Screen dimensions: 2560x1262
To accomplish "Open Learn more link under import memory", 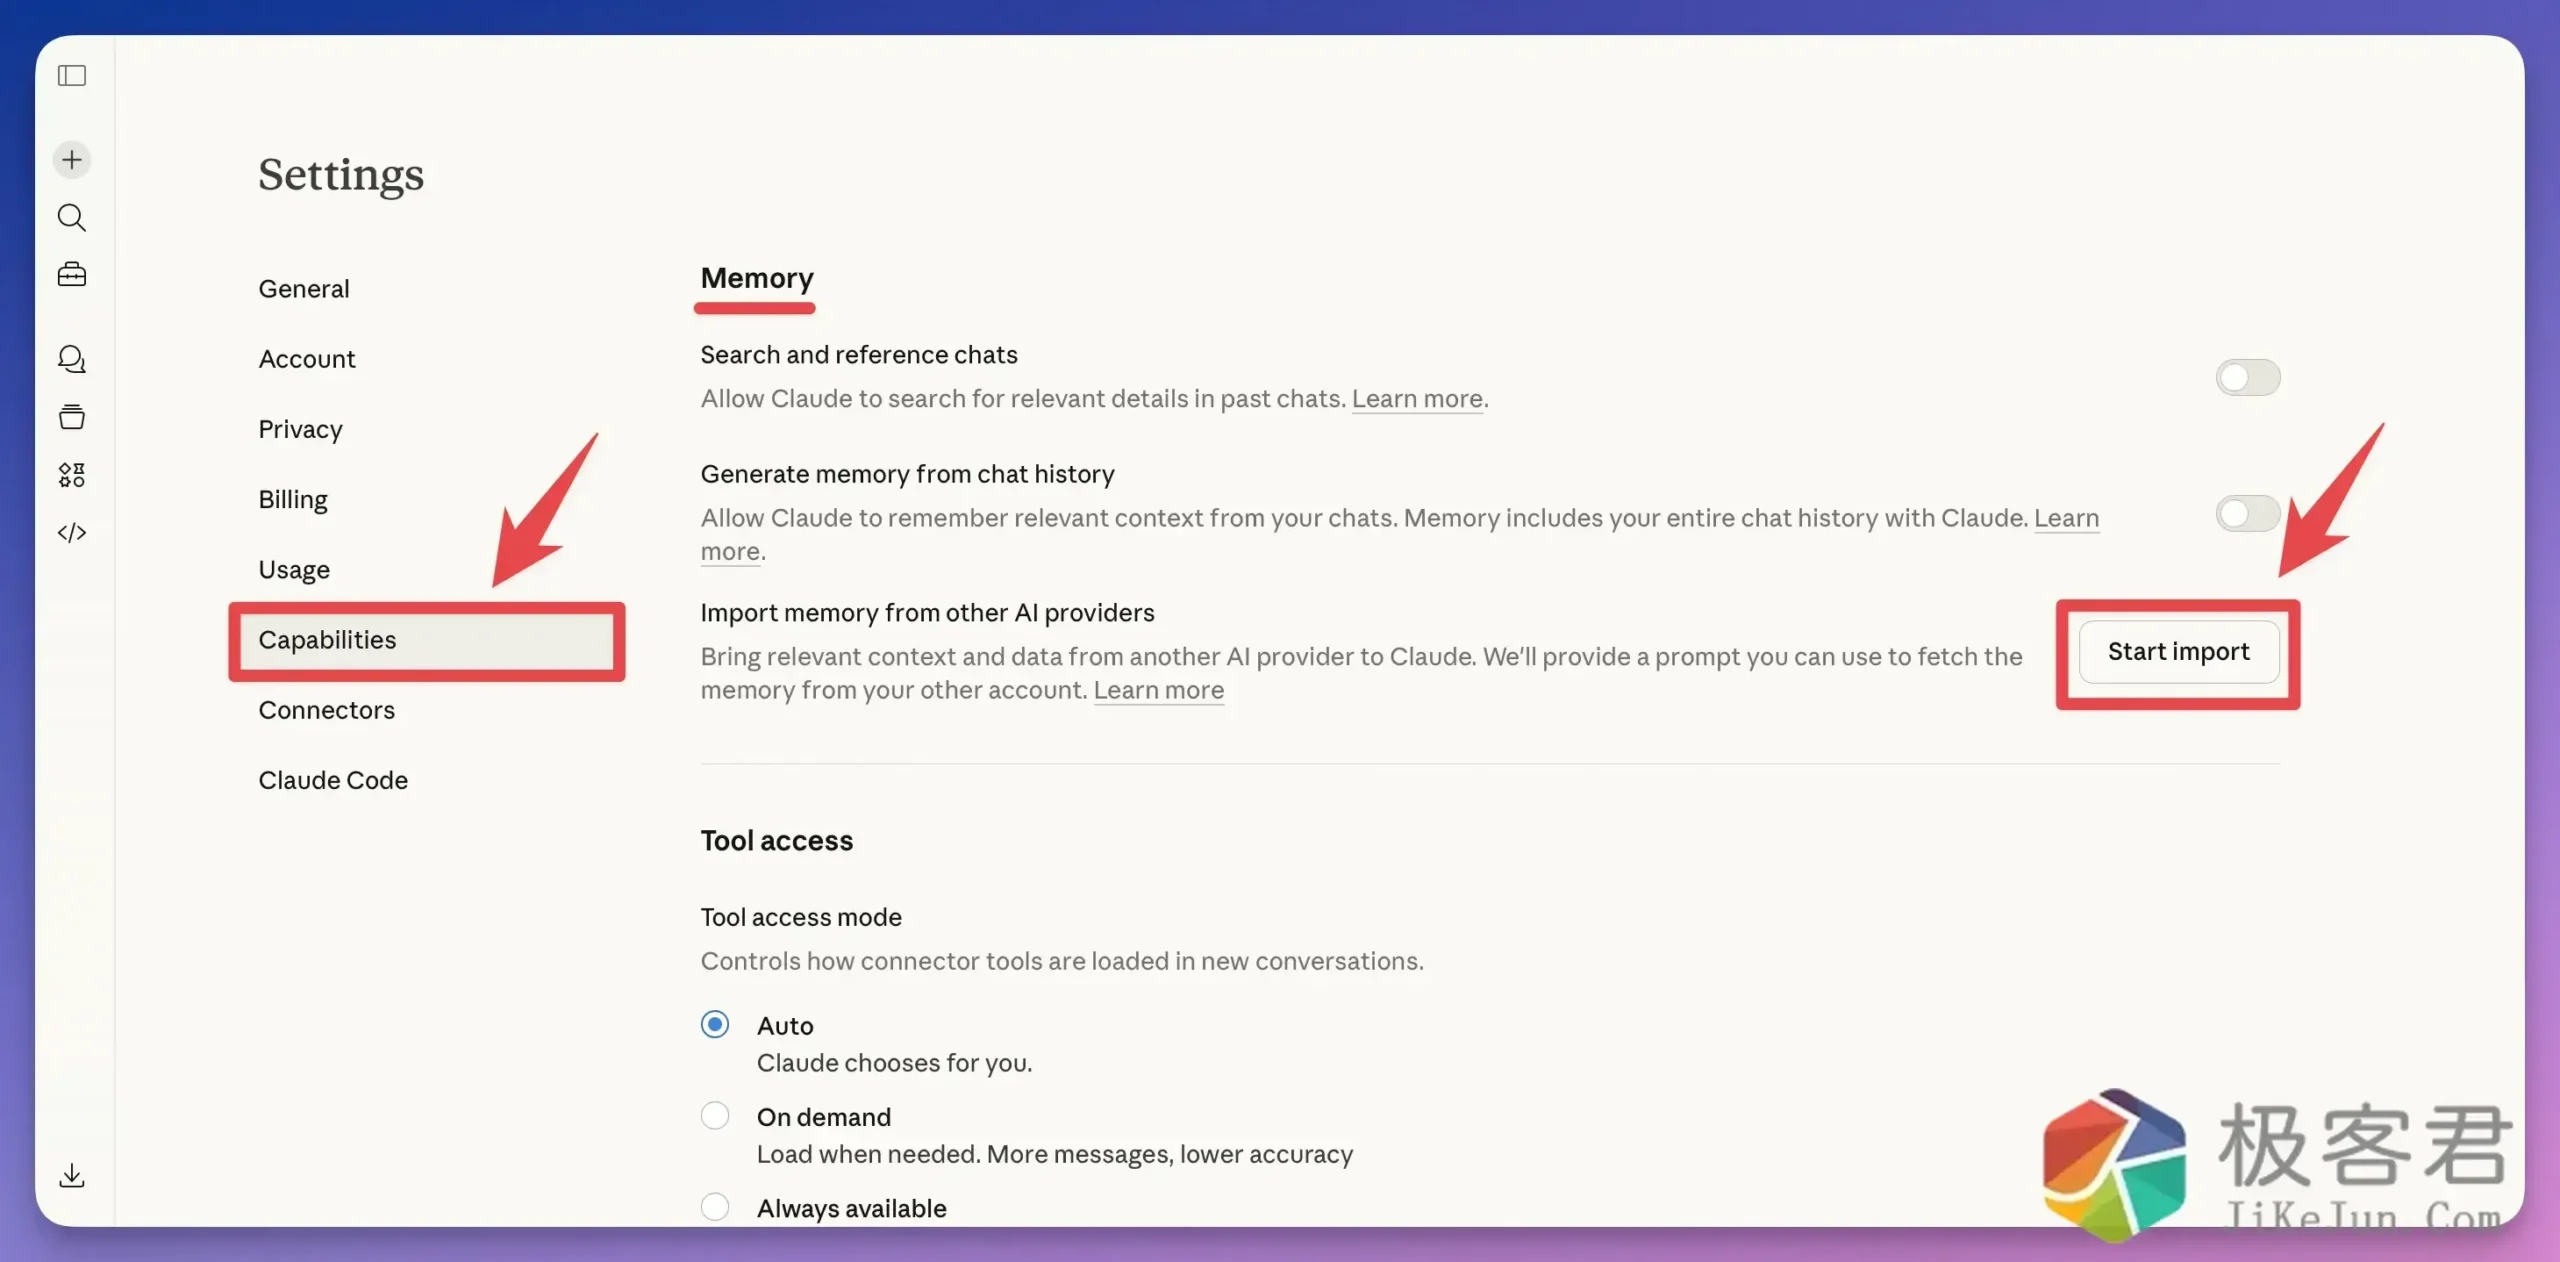I will point(1158,691).
